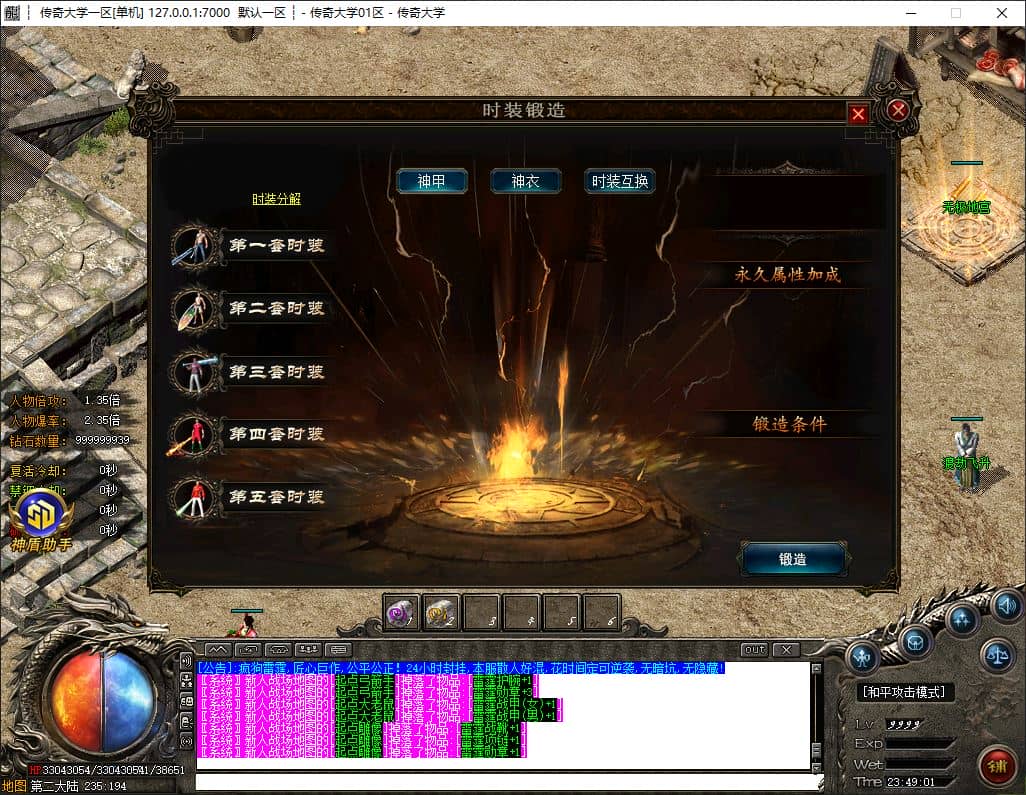The height and width of the screenshot is (795, 1026).
Task: Toggle the private whisper channel icon
Action: (x=186, y=722)
